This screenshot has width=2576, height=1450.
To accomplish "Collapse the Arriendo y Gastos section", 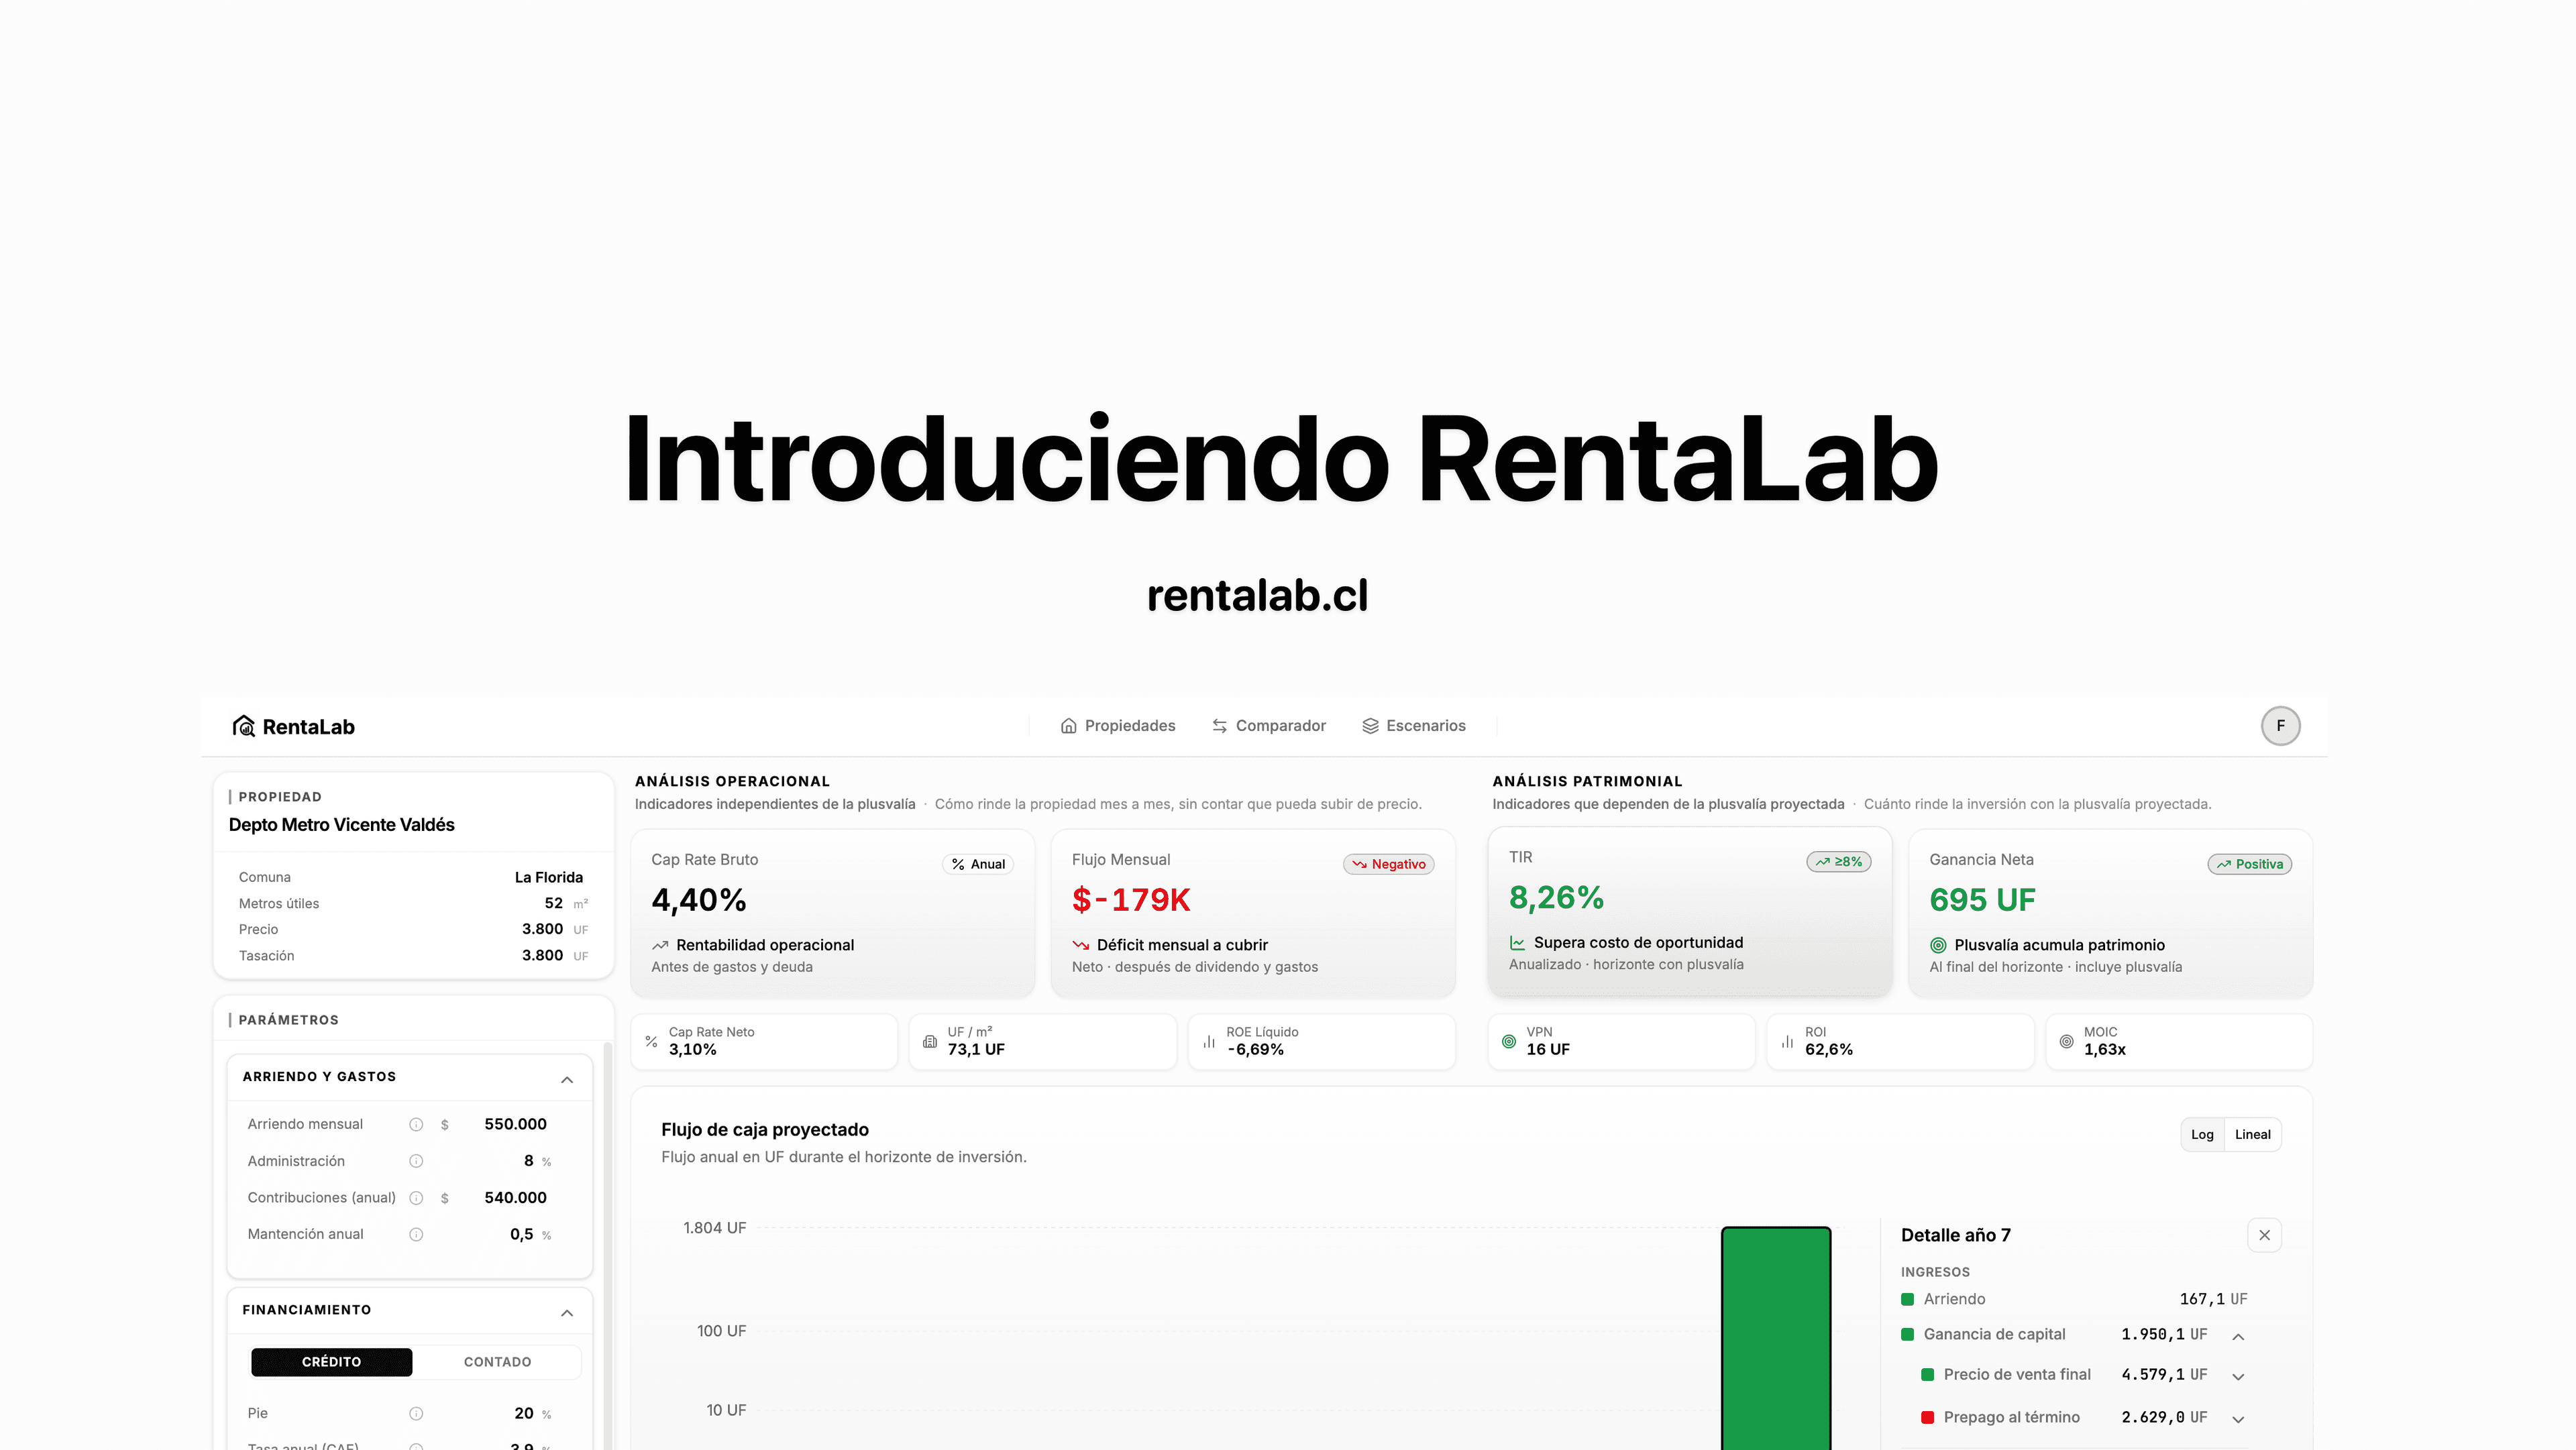I will tap(567, 1079).
